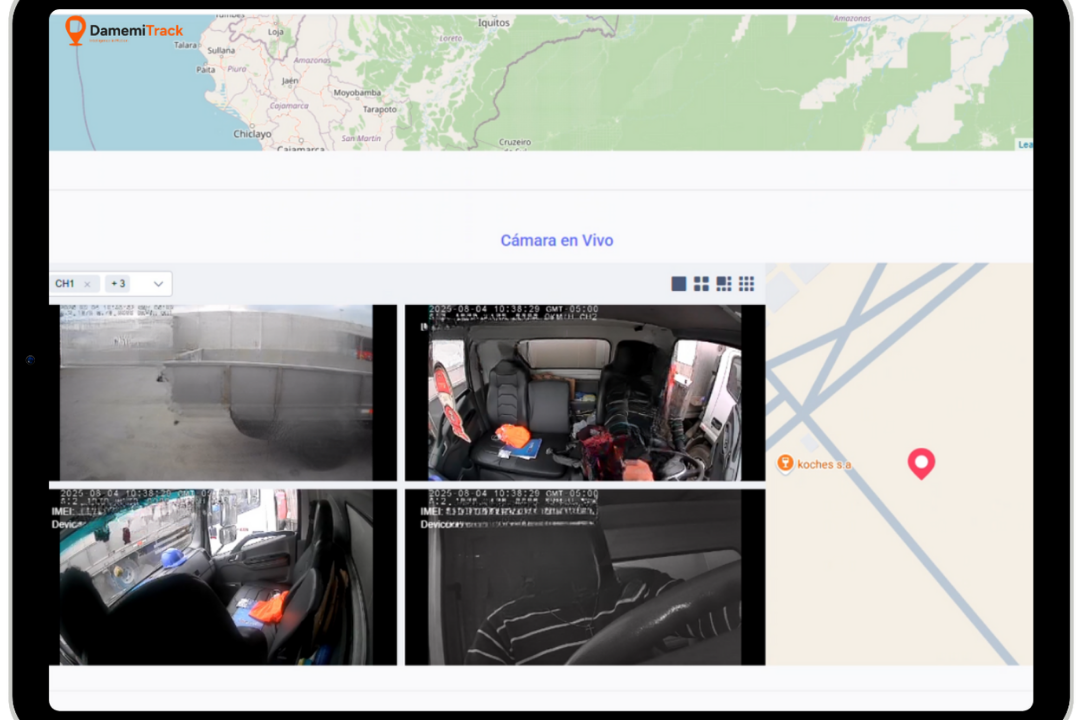Remove the CH1 channel tag
Screen dimensions: 1080x720
[x=87, y=284]
